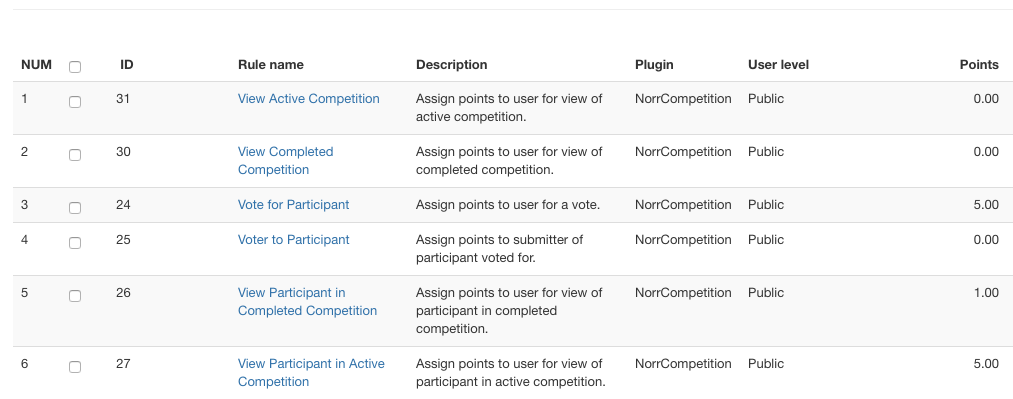Viewport: 1013px width, 399px height.
Task: Check the row with ID 25
Action: 75,242
